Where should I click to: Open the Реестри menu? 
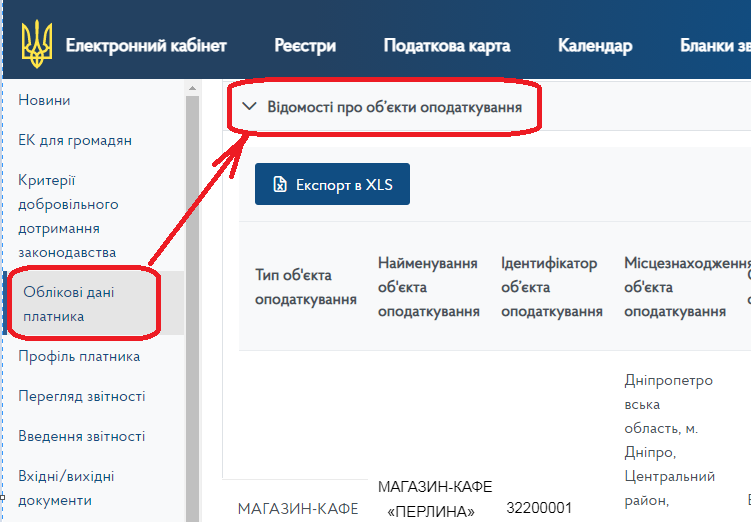305,46
